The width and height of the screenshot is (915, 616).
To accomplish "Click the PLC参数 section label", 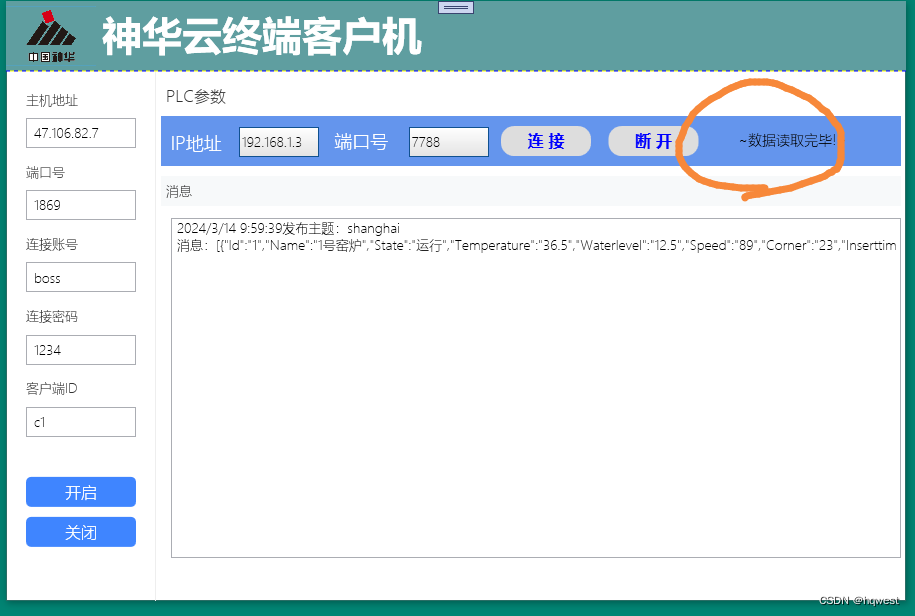I will coord(196,96).
